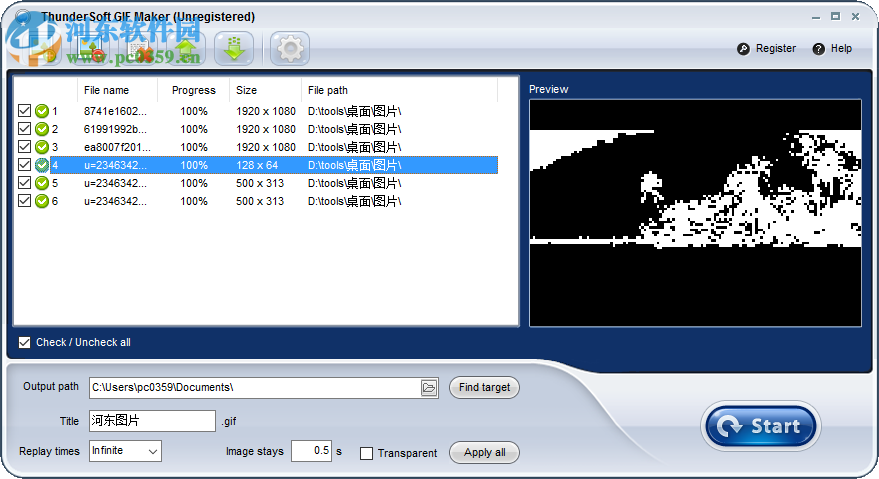Uncheck the checkbox for selected row 4
The image size is (879, 479).
click(x=24, y=164)
